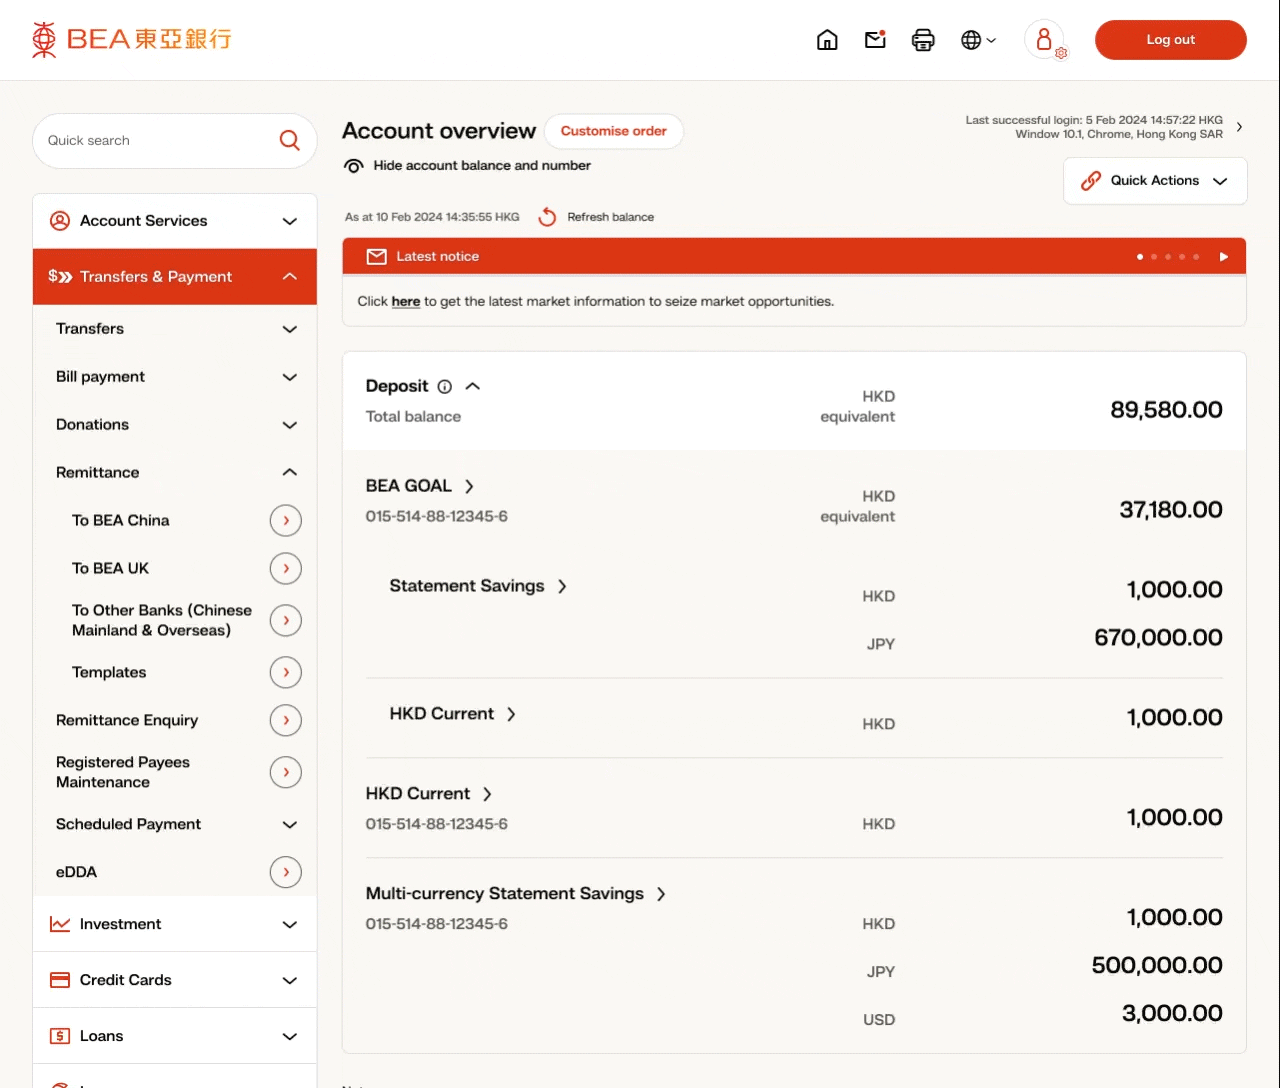Go to home via house icon
The height and width of the screenshot is (1088, 1280).
[827, 40]
